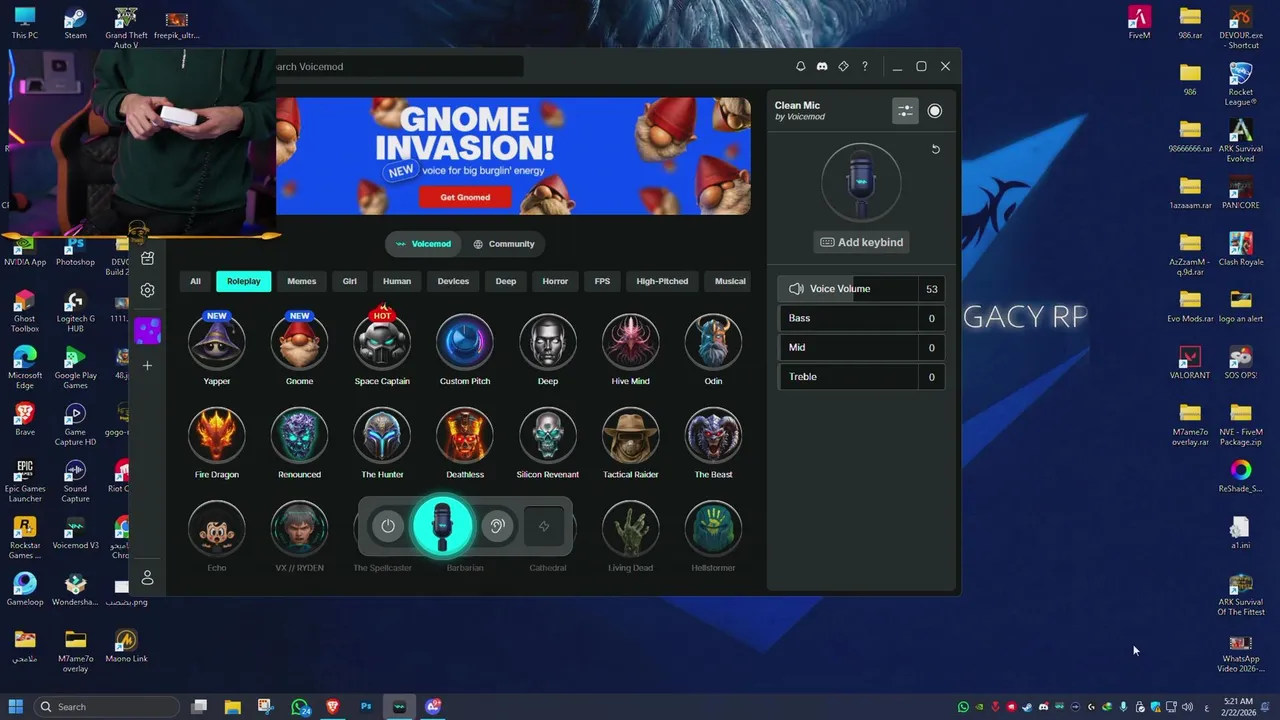Open File Explorer from the taskbar

coord(232,707)
